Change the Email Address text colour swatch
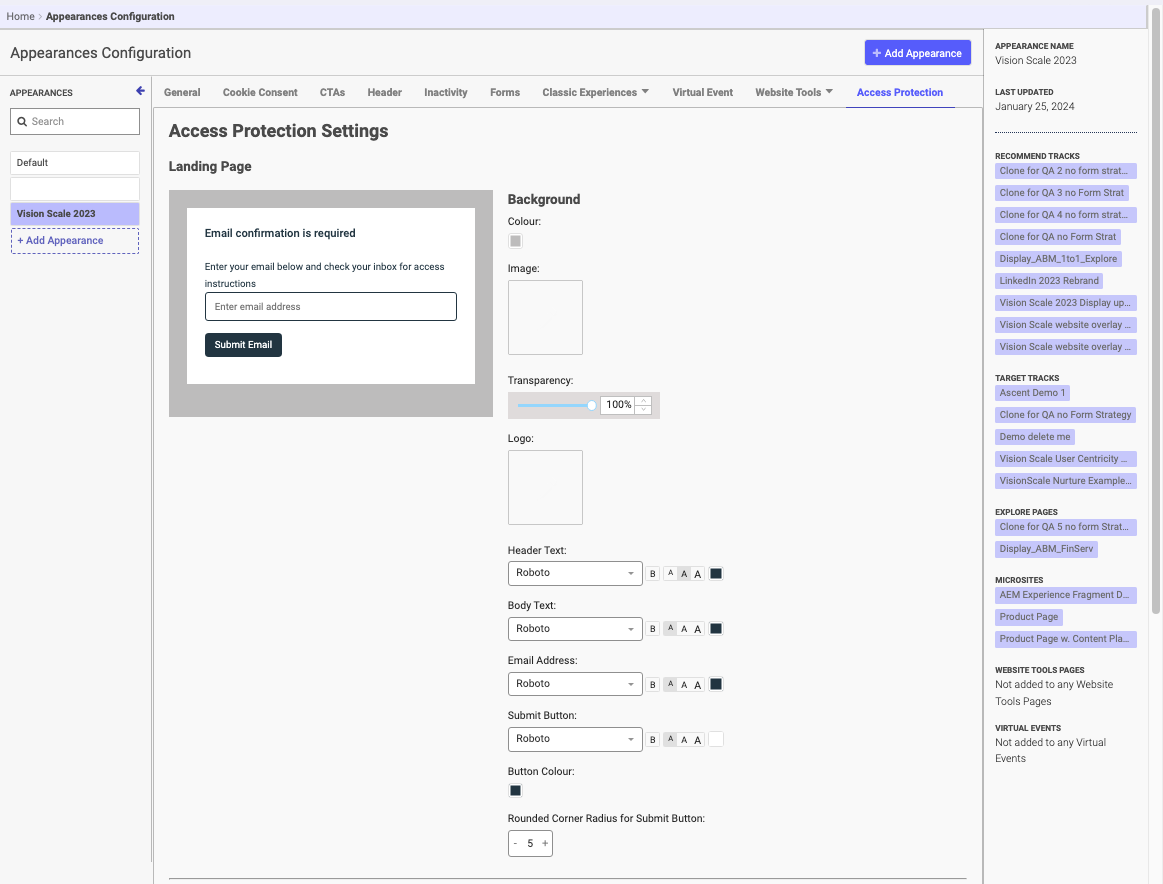1163x884 pixels. point(716,685)
